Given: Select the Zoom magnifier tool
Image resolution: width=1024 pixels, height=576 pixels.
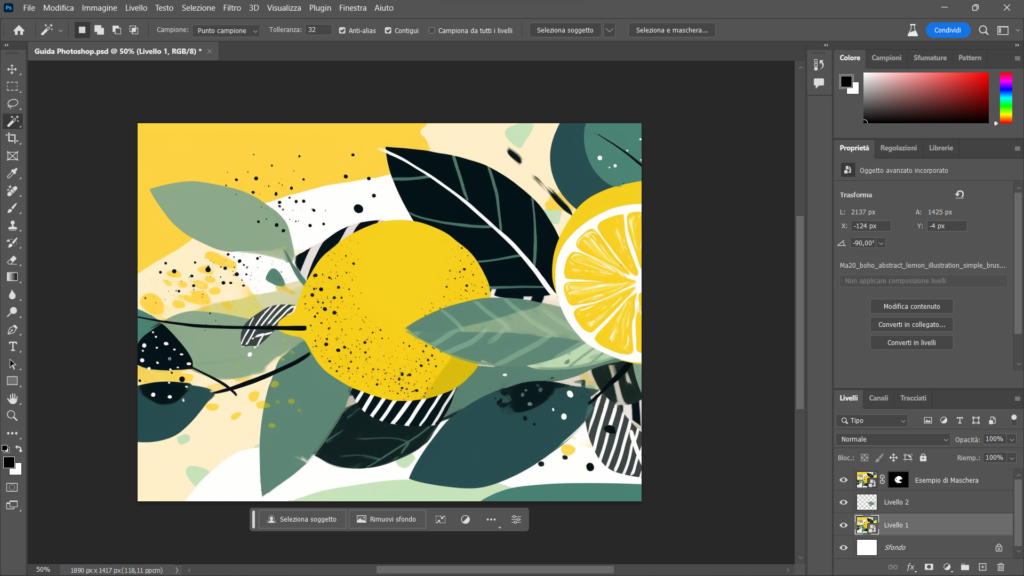Looking at the screenshot, I should pos(13,415).
